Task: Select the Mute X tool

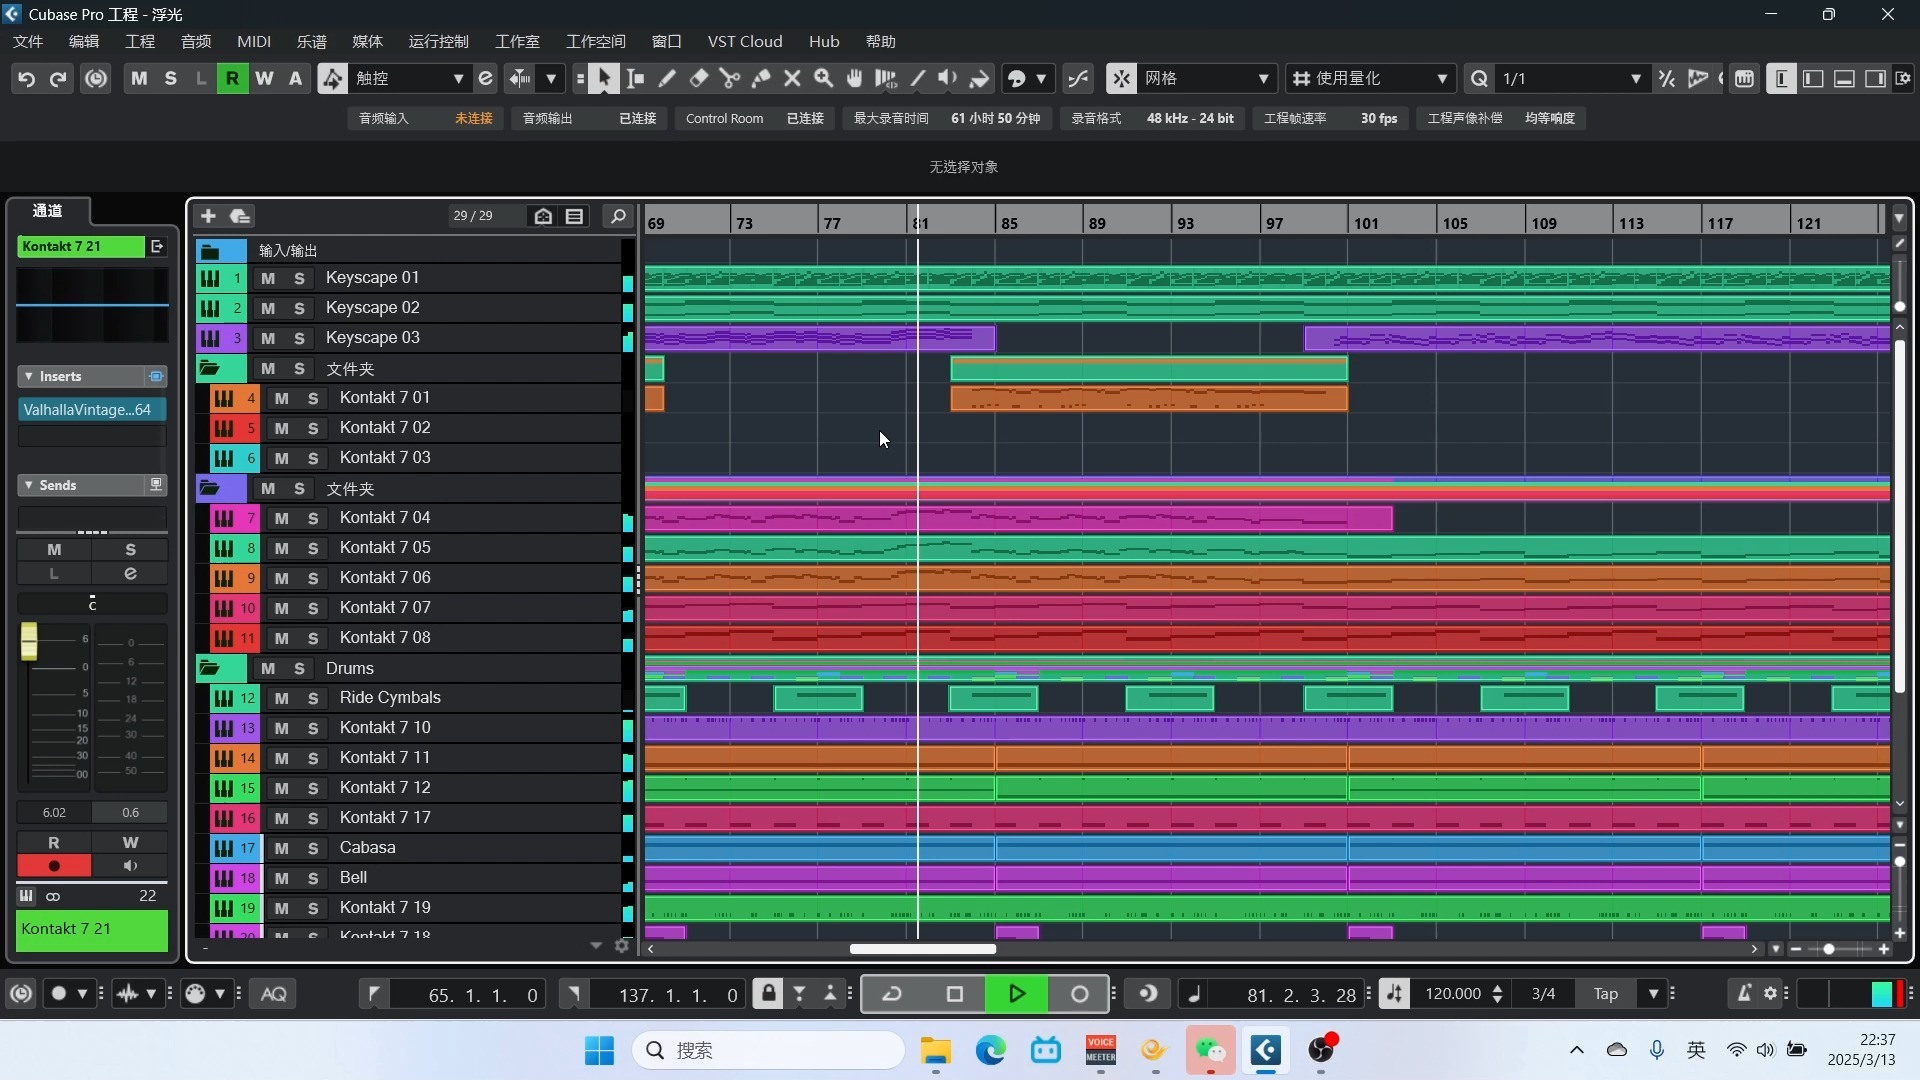Action: coord(792,78)
